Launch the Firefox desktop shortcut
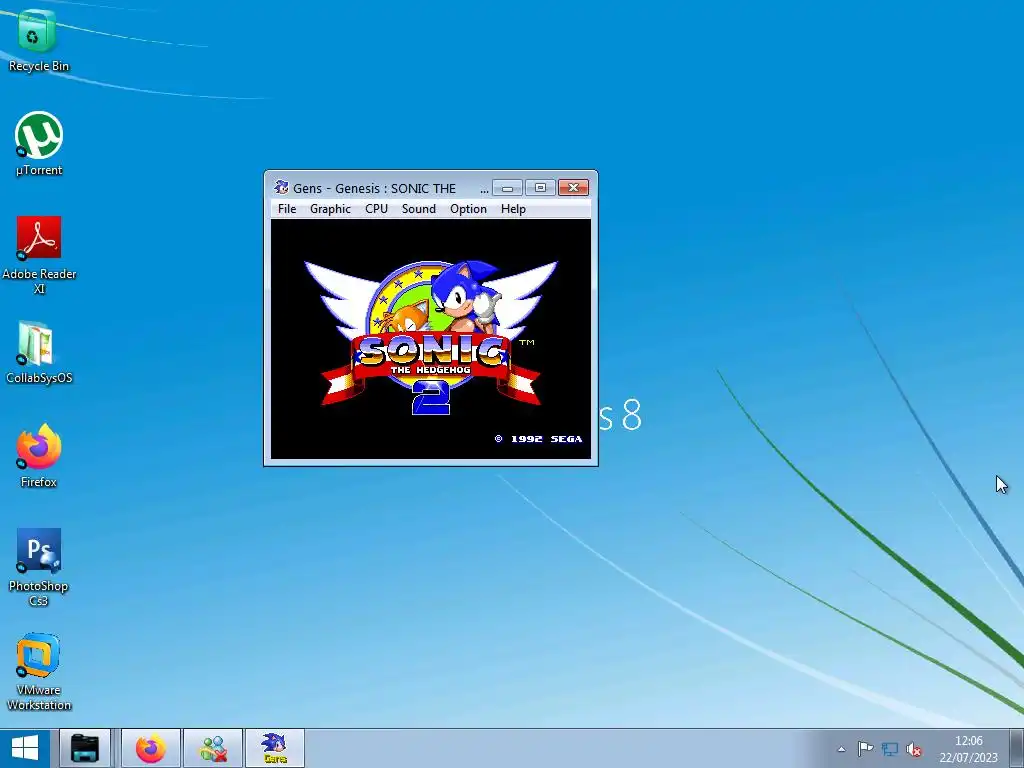This screenshot has width=1024, height=768. point(39,456)
